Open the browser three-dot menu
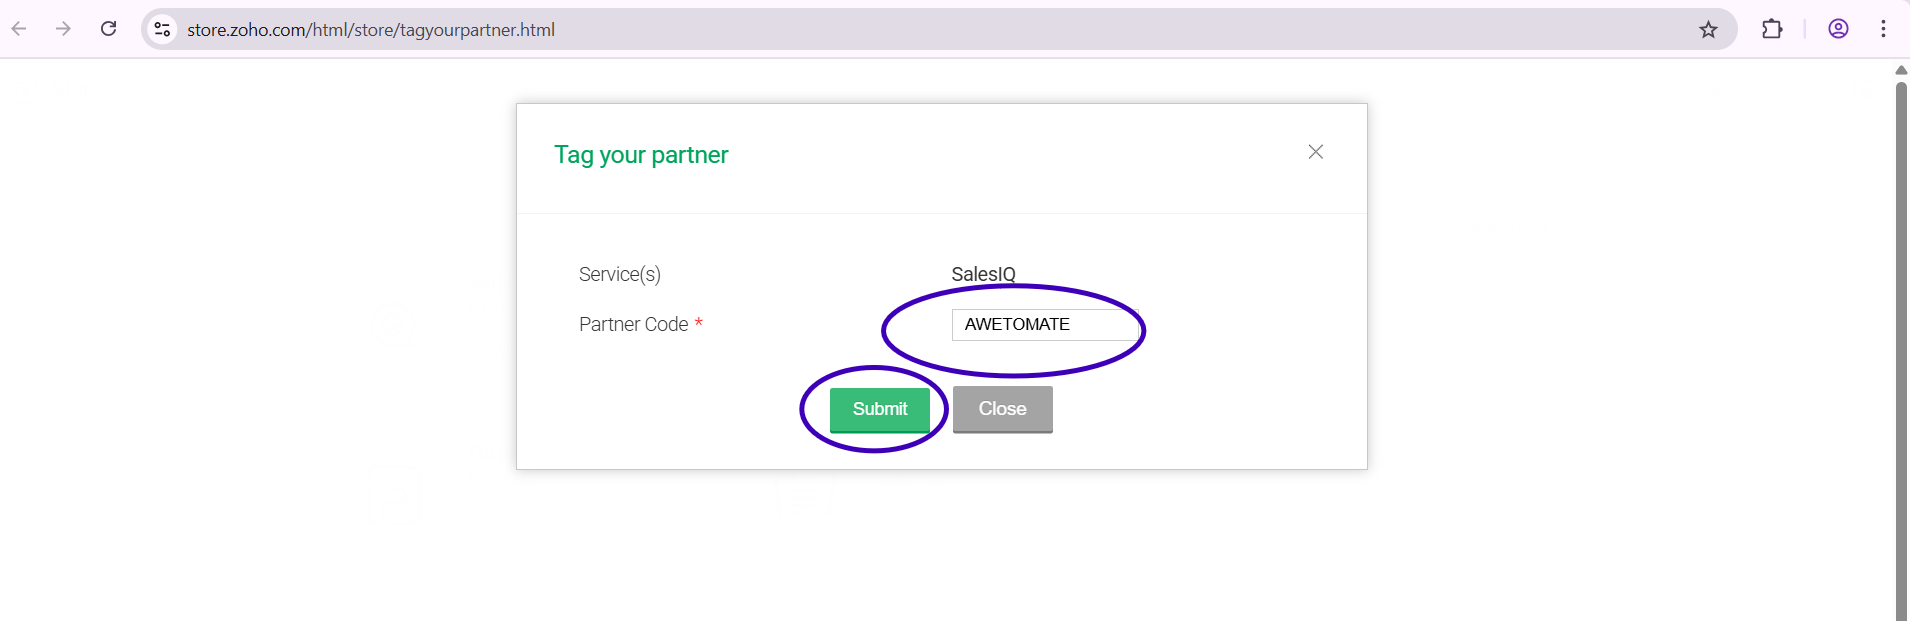 pos(1883,29)
